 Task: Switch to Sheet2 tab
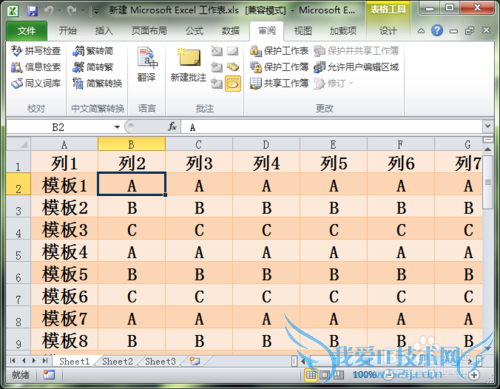click(117, 361)
